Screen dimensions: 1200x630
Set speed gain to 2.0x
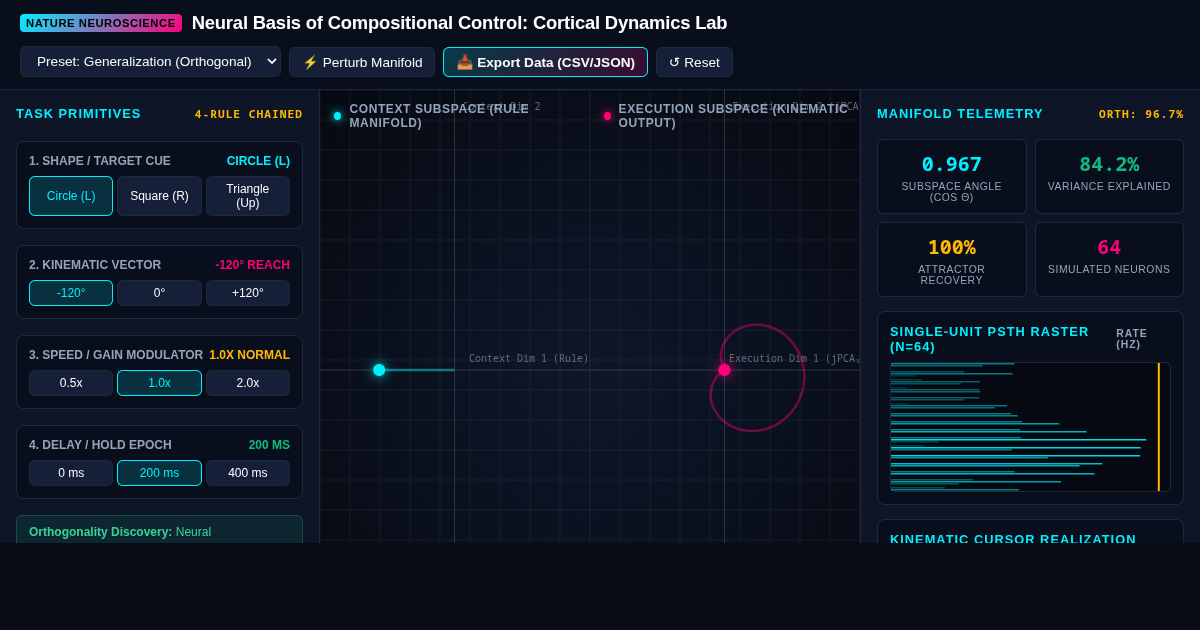[x=248, y=383]
